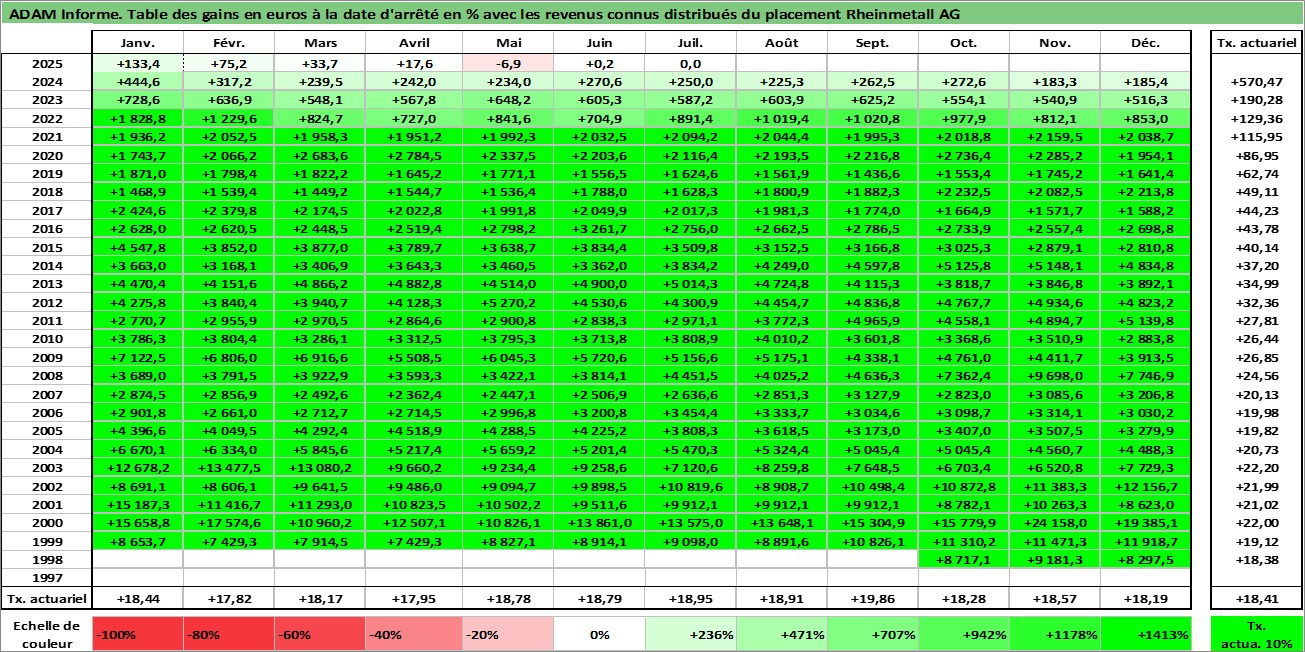Click the 'Tx. actuariel' bottom row label
1305x652 pixels.
pyautogui.click(x=45, y=598)
